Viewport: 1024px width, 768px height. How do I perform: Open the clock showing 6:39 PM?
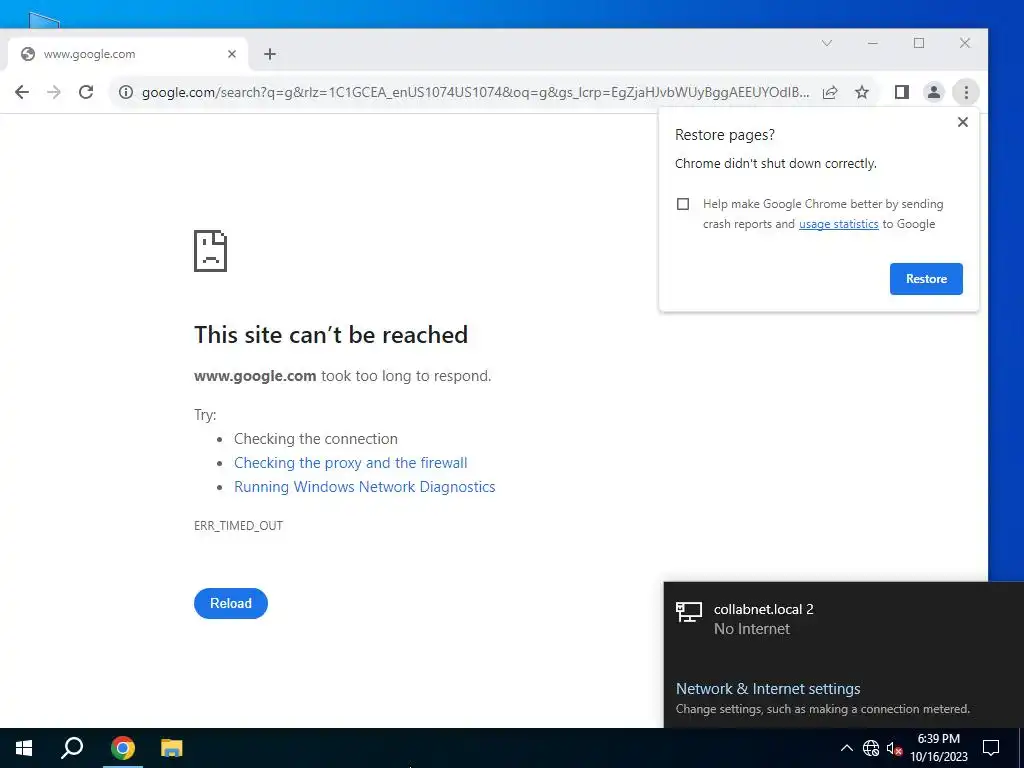point(939,748)
